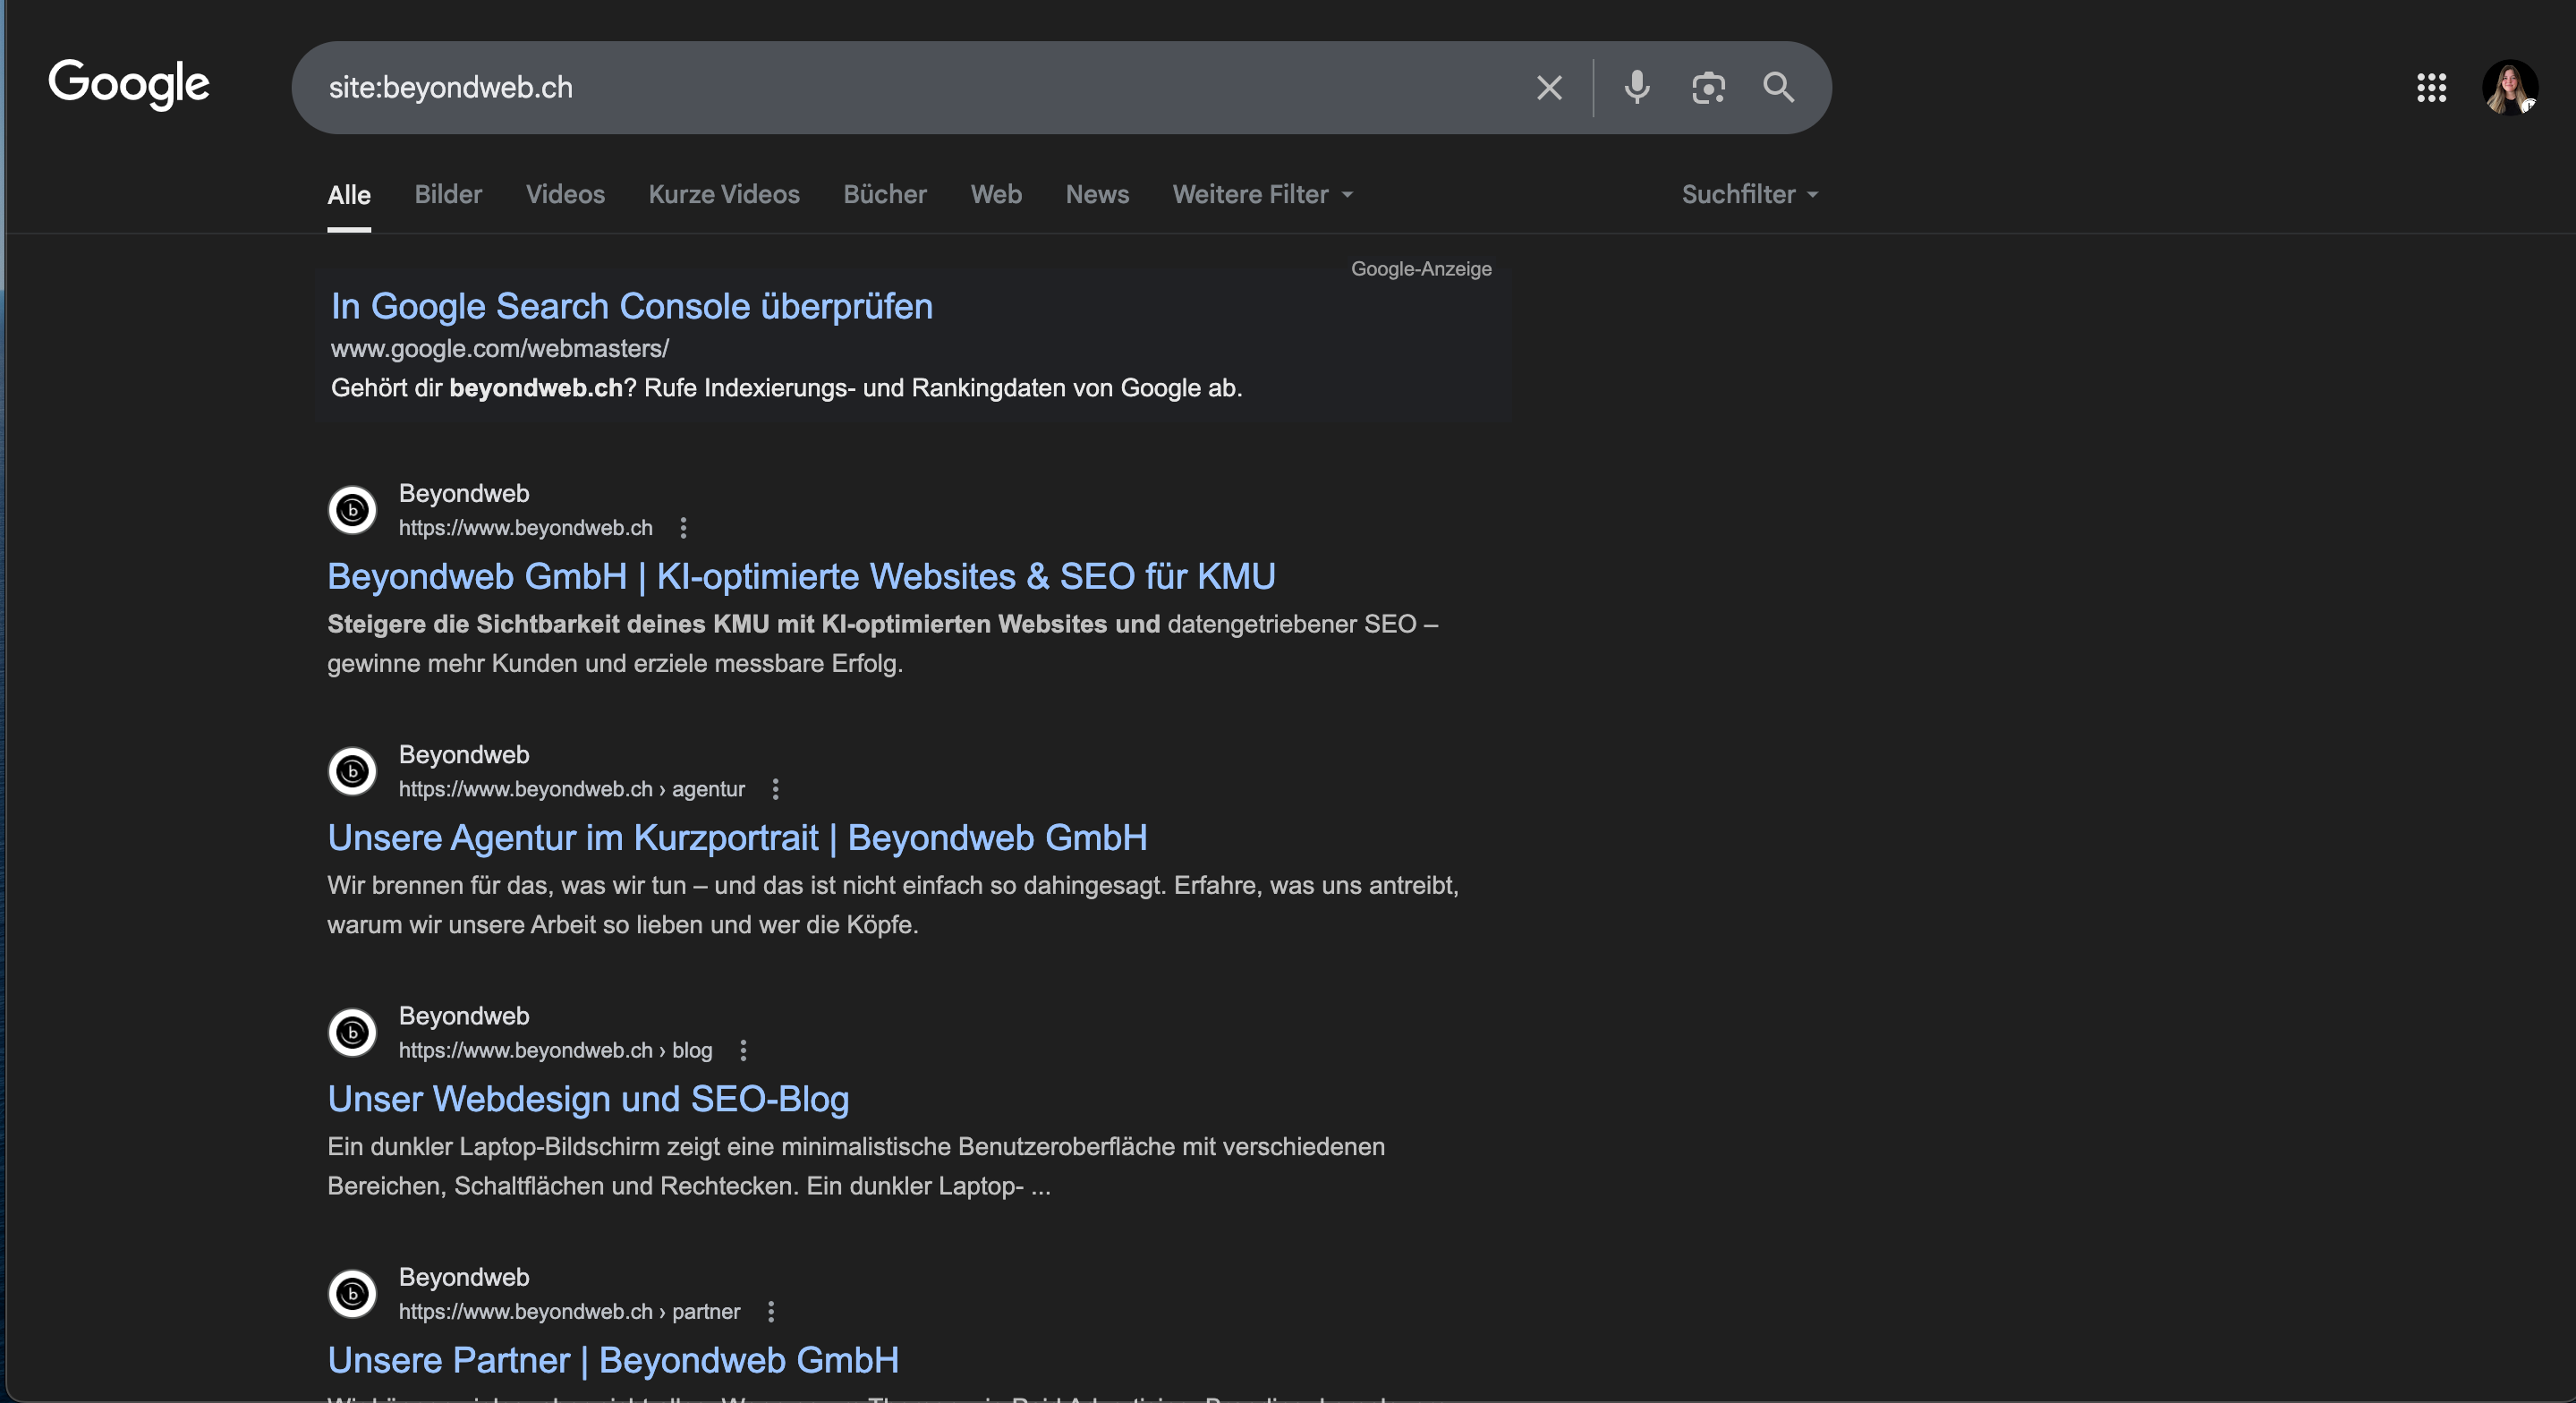This screenshot has width=2576, height=1403.
Task: Click the snippet starting 'Wir brennen für das'
Action: click(893, 905)
